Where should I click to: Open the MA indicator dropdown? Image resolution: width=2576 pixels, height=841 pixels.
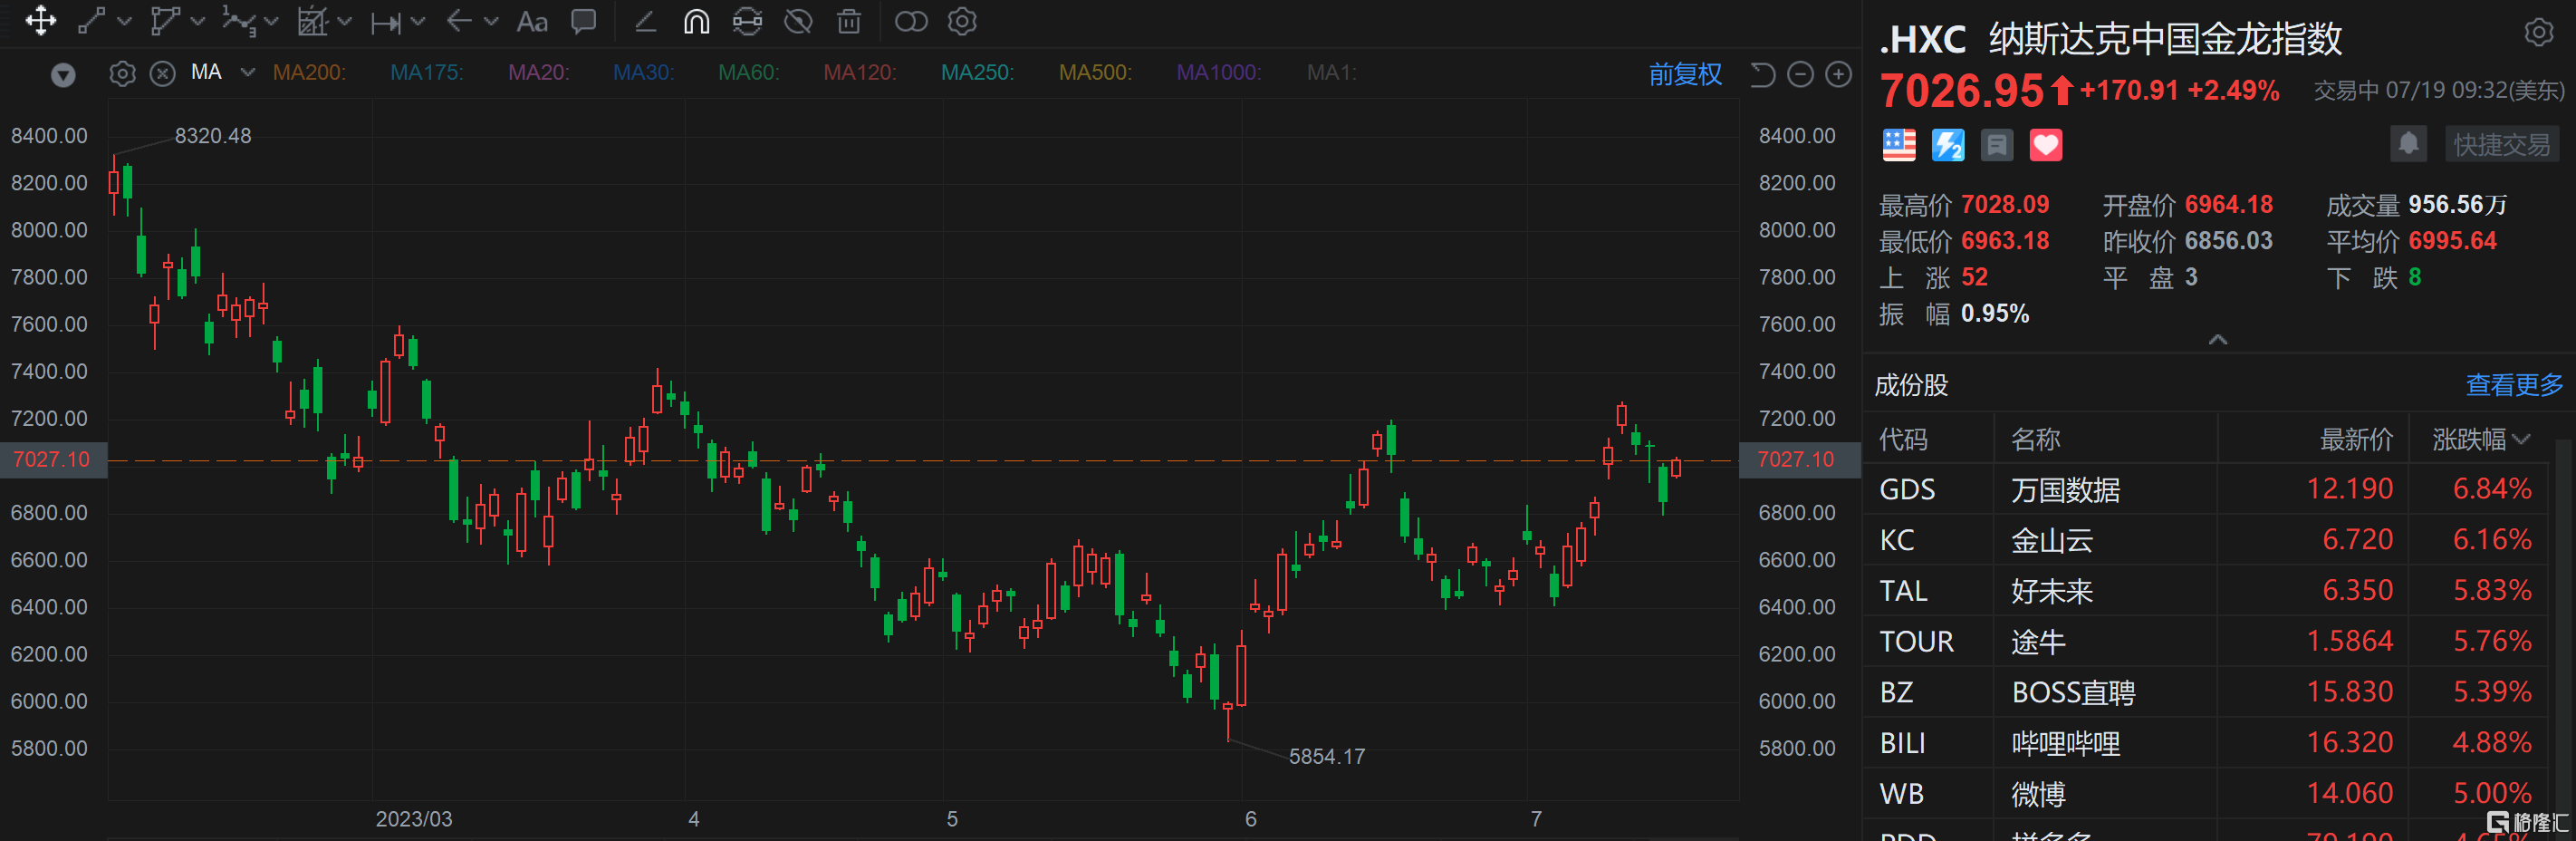coord(248,73)
